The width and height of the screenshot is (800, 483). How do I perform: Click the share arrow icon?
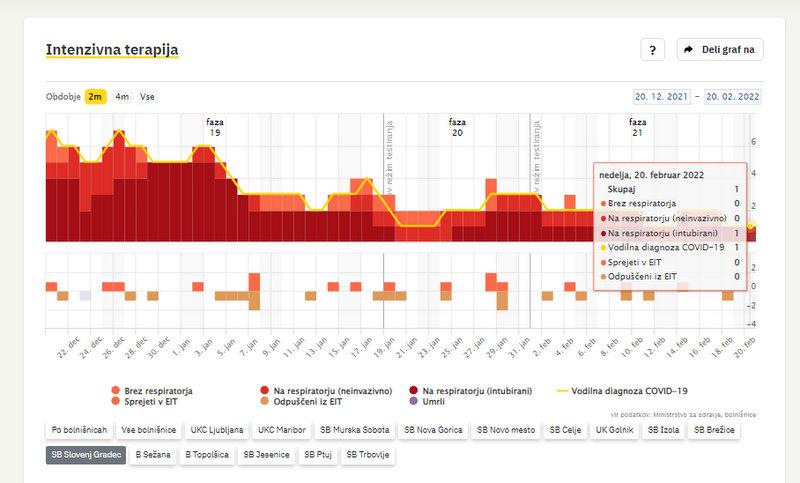(687, 49)
